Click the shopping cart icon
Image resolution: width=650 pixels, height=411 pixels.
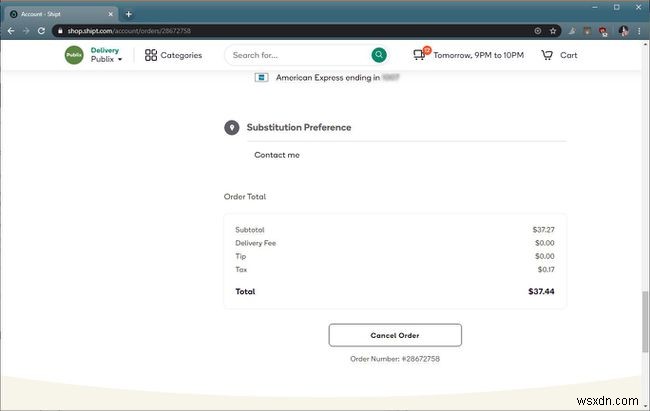point(547,55)
